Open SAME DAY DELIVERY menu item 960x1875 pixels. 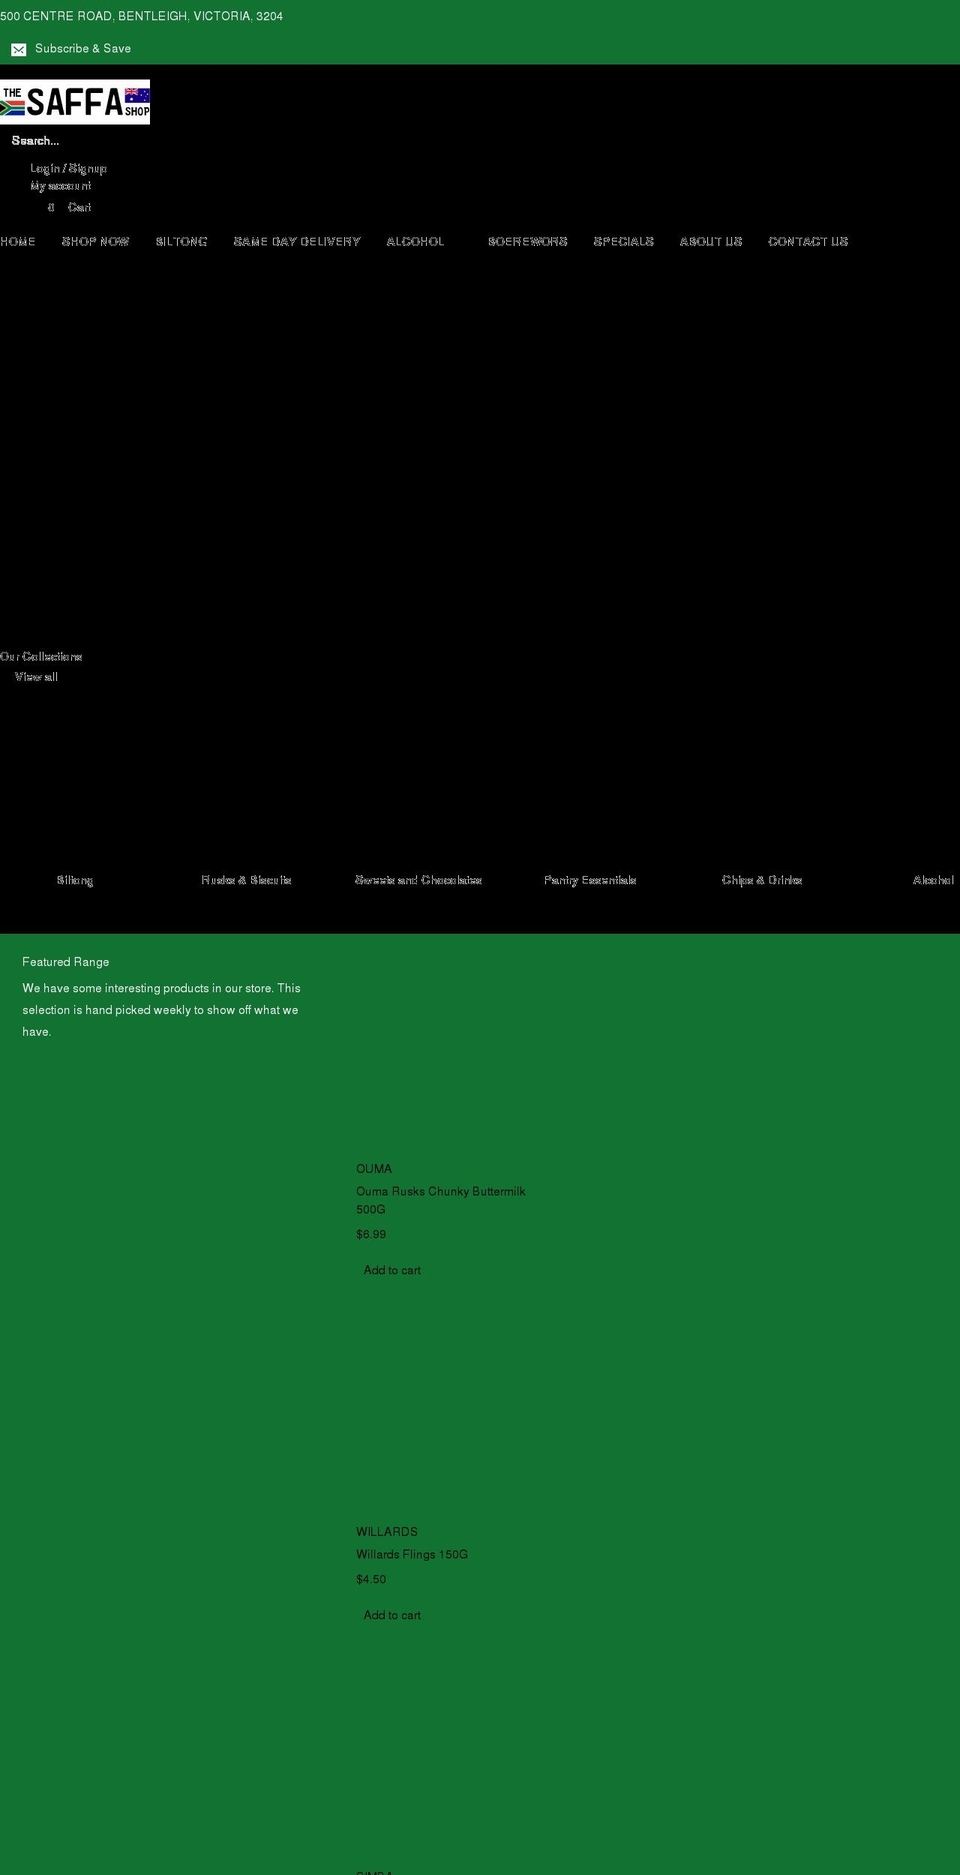click(297, 242)
